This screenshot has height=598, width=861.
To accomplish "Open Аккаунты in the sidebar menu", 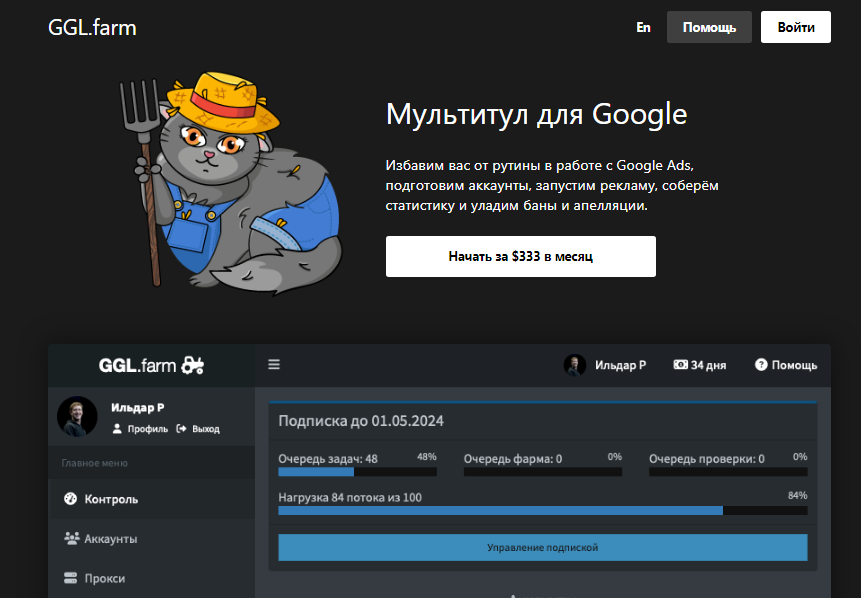I will (152, 539).
